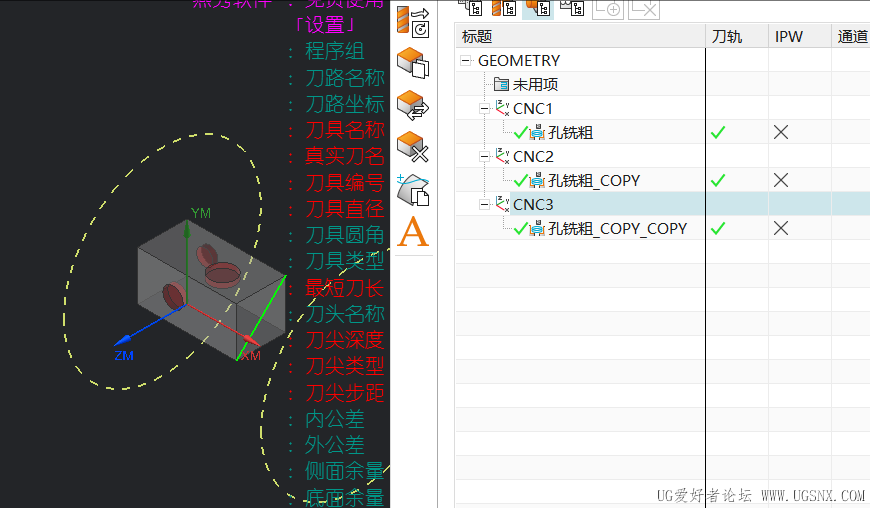The height and width of the screenshot is (508, 870).
Task: Click the 外公差 label
Action: click(x=335, y=445)
